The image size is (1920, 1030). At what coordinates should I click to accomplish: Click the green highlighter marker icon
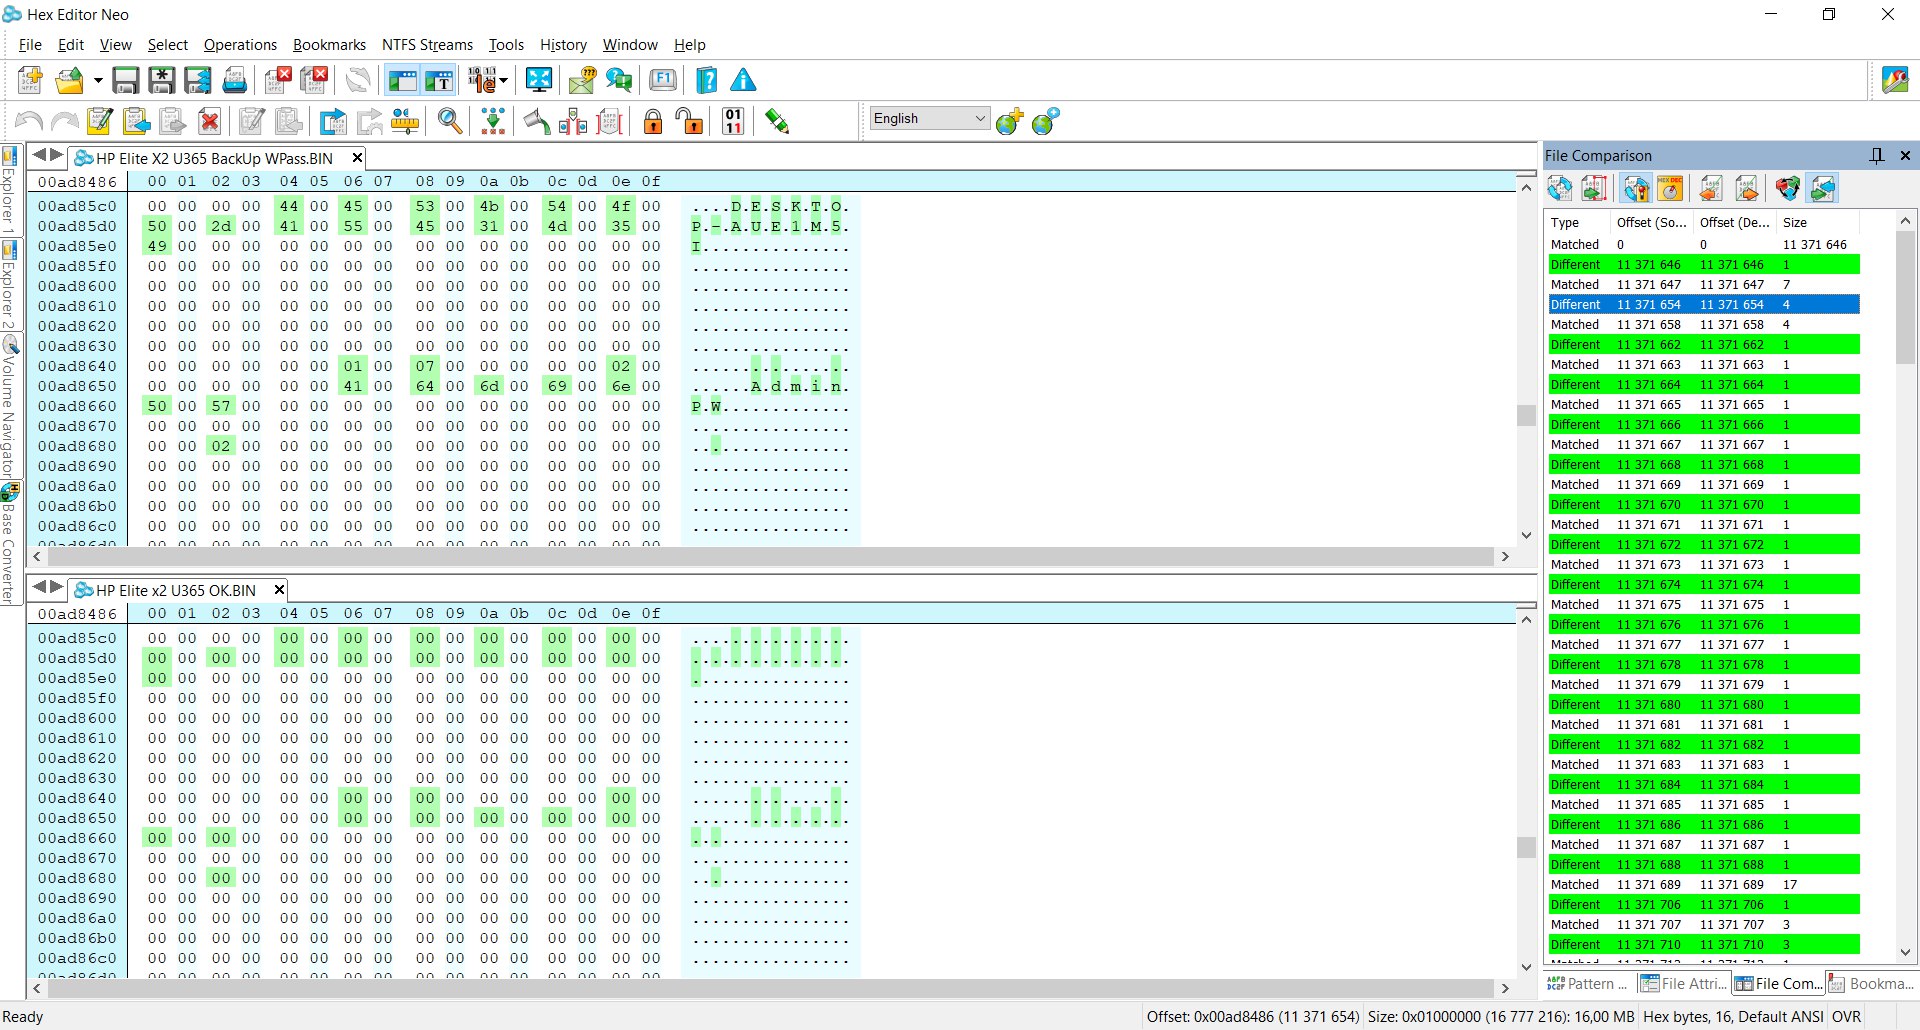tap(777, 122)
